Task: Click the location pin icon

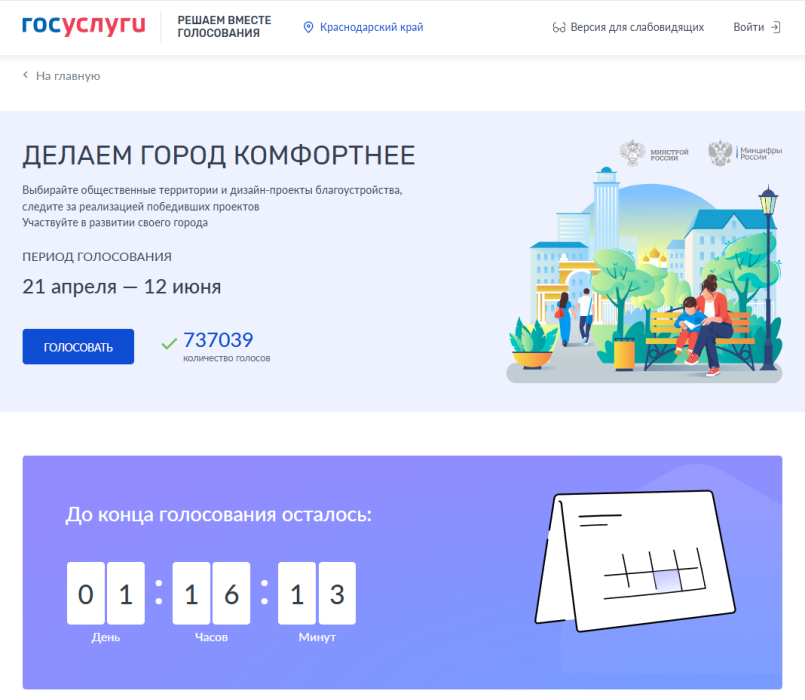Action: click(308, 27)
